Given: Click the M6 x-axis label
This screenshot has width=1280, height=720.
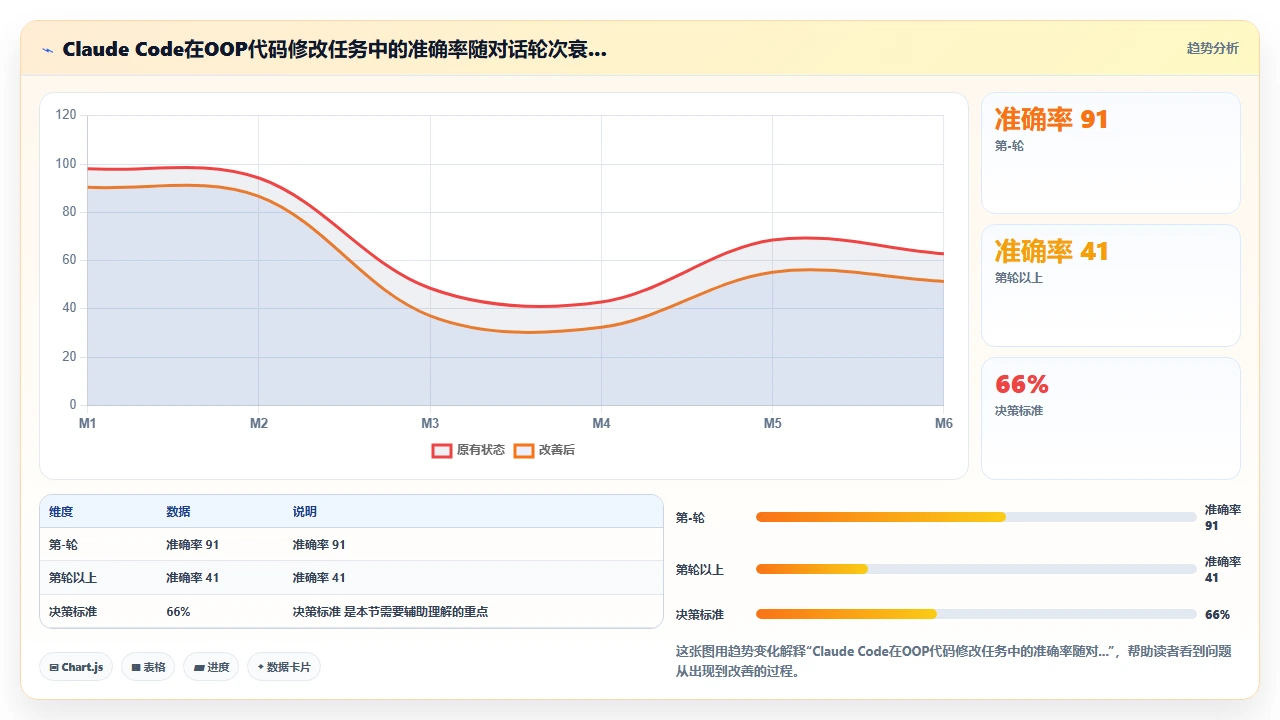Looking at the screenshot, I should pyautogui.click(x=944, y=424).
